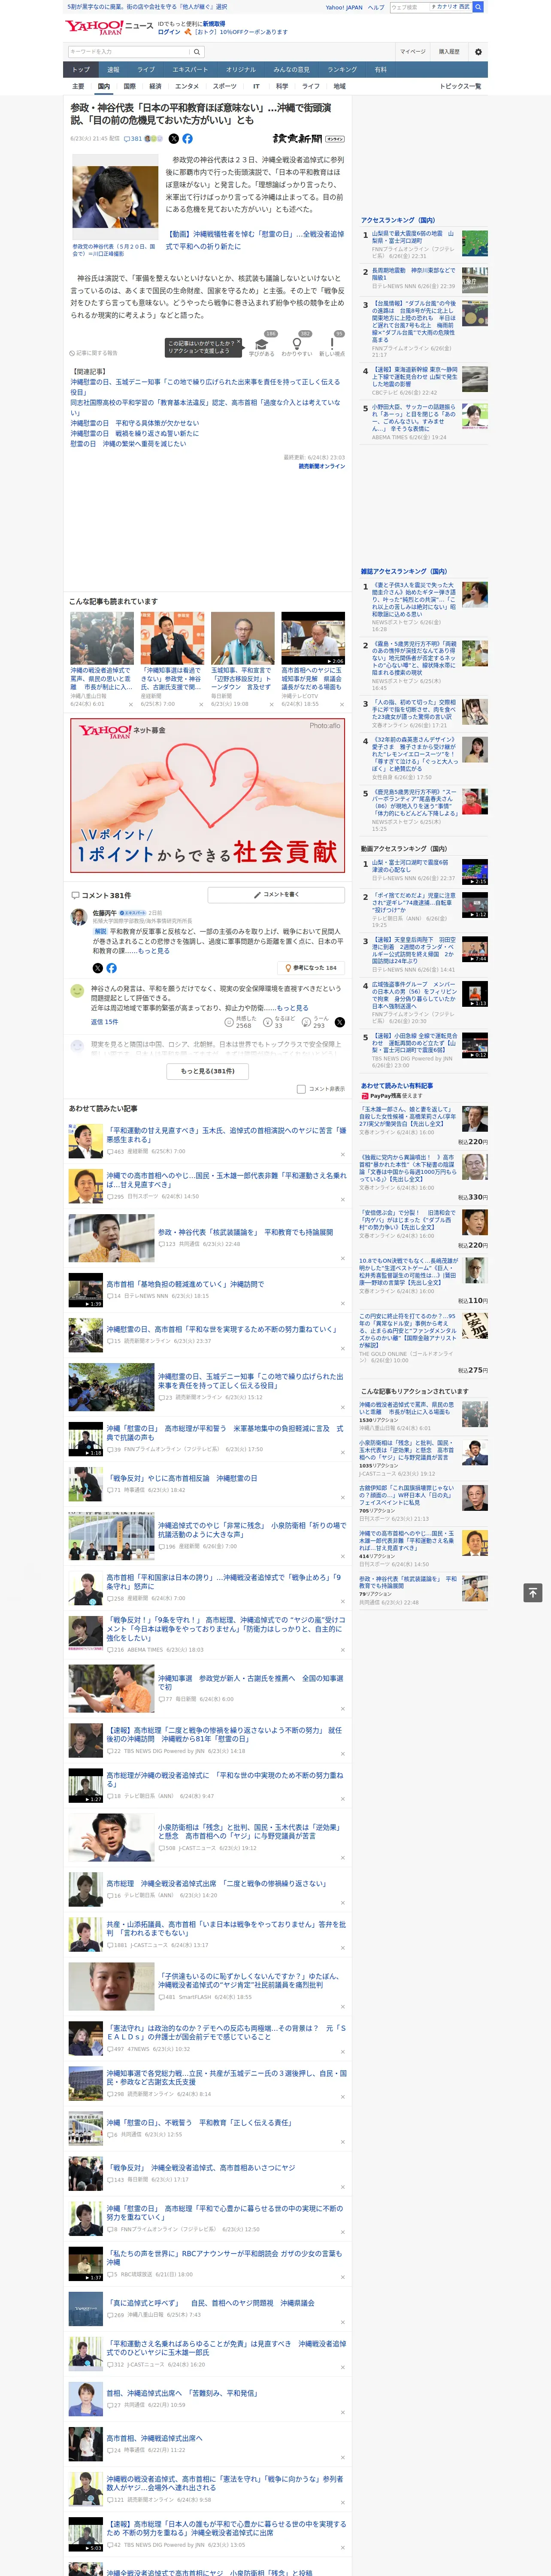The width and height of the screenshot is (551, 2576).
Task: Click the top web search magnifier button
Action: (479, 7)
